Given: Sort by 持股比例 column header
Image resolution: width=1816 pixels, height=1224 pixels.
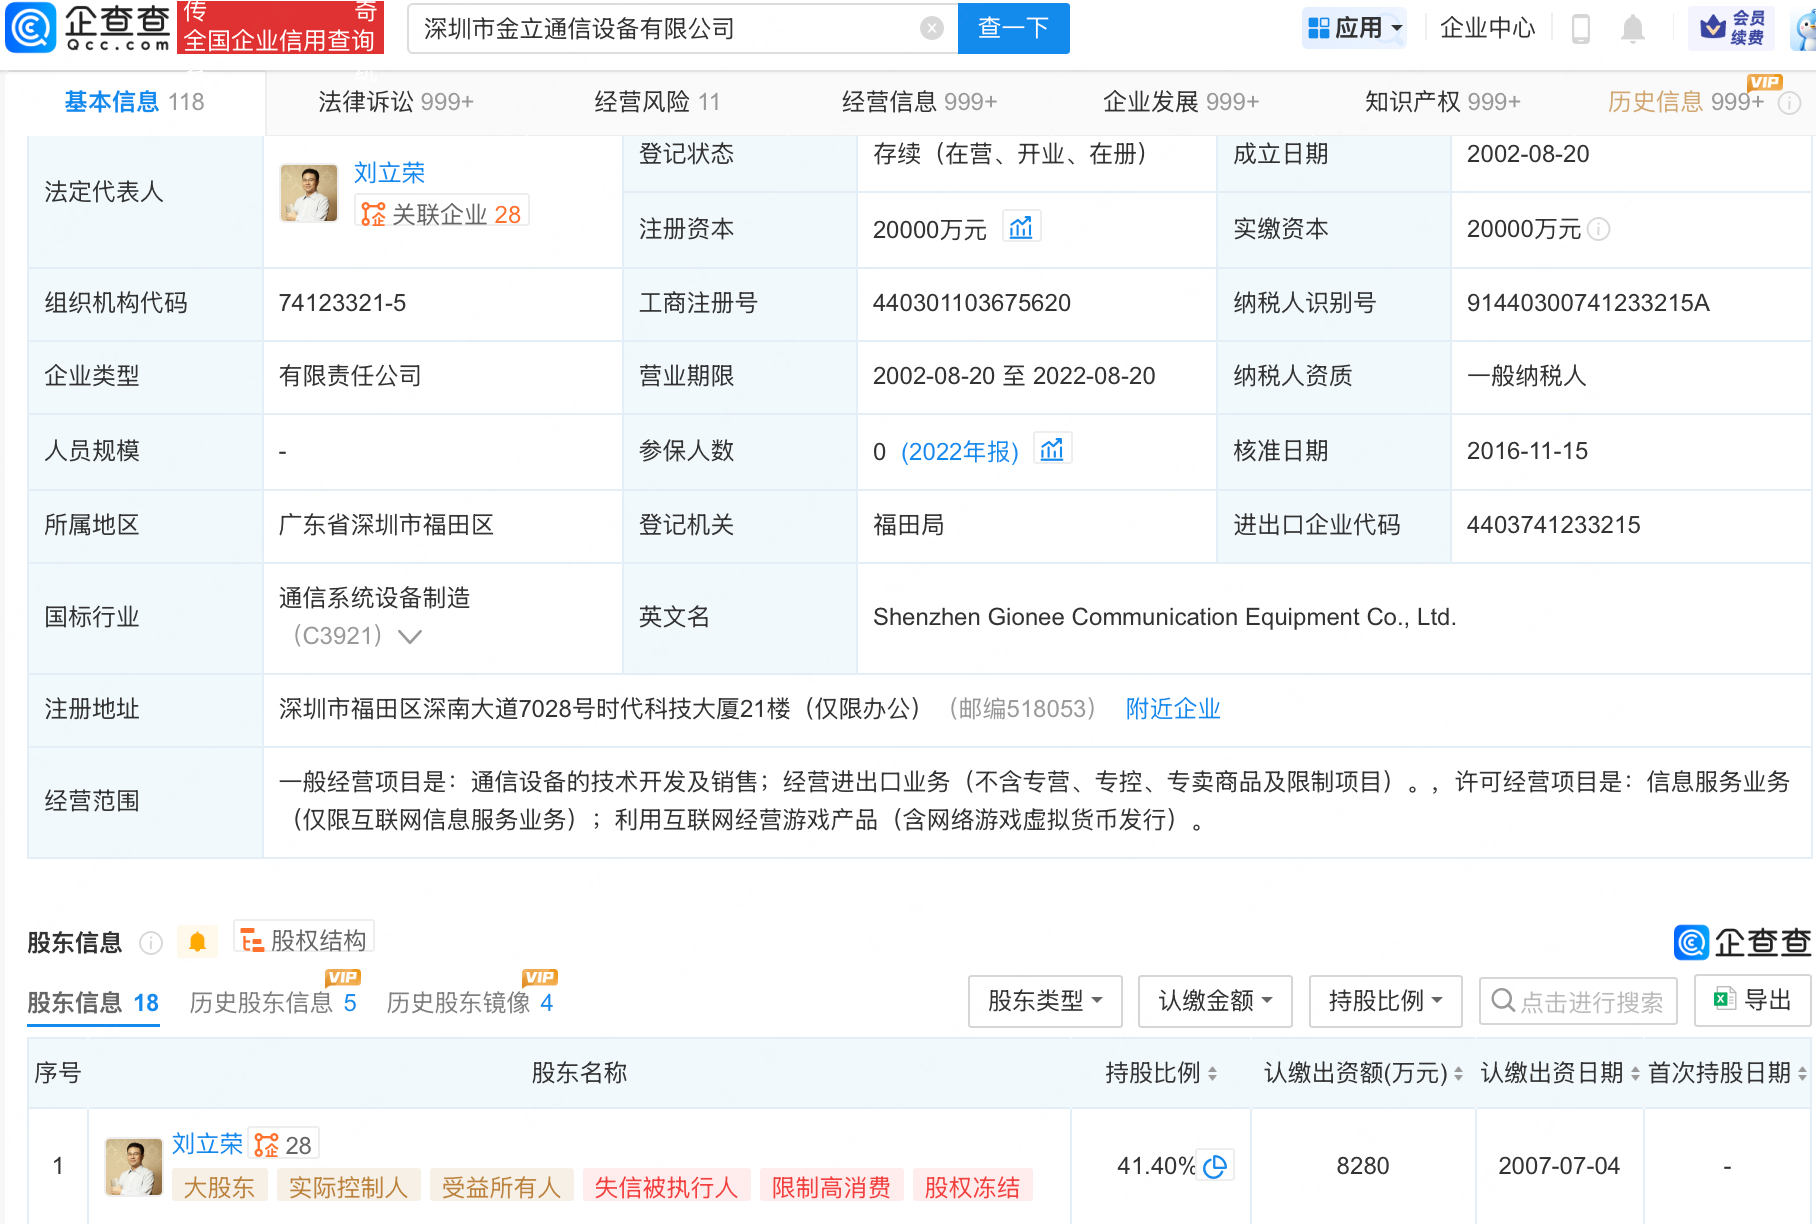Looking at the screenshot, I should coord(1160,1073).
